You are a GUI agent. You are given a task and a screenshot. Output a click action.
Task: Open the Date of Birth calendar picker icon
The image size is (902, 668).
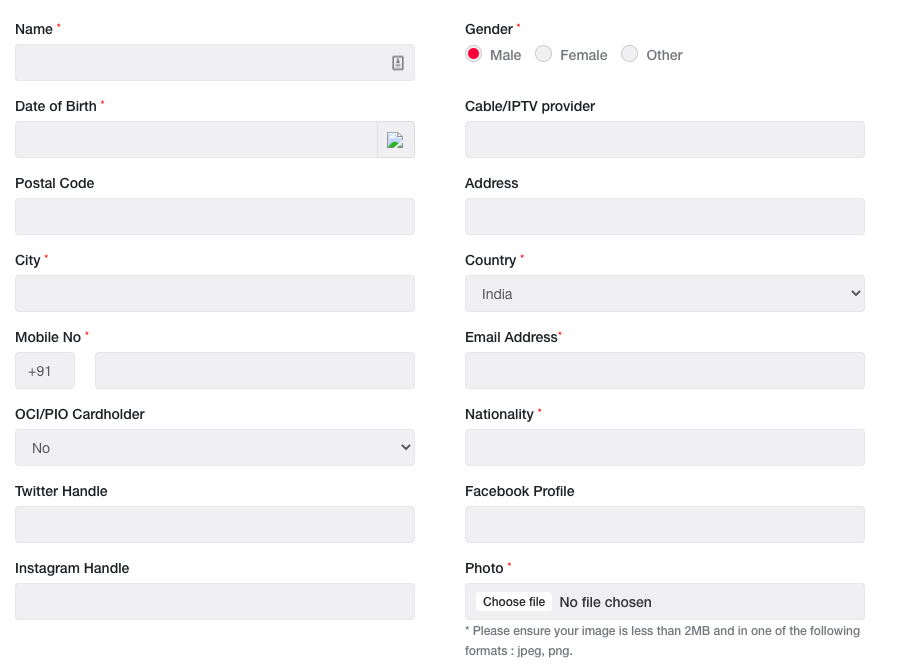coord(395,140)
